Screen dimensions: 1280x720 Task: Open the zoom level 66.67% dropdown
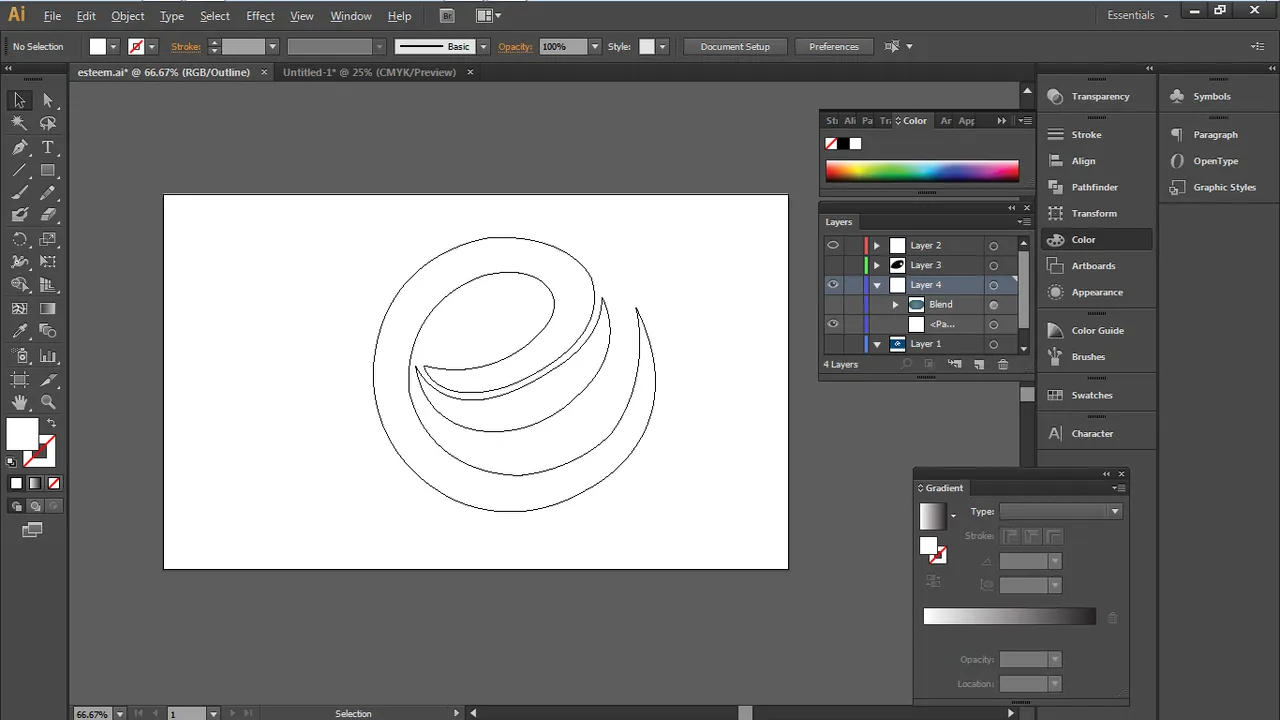pyautogui.click(x=121, y=714)
